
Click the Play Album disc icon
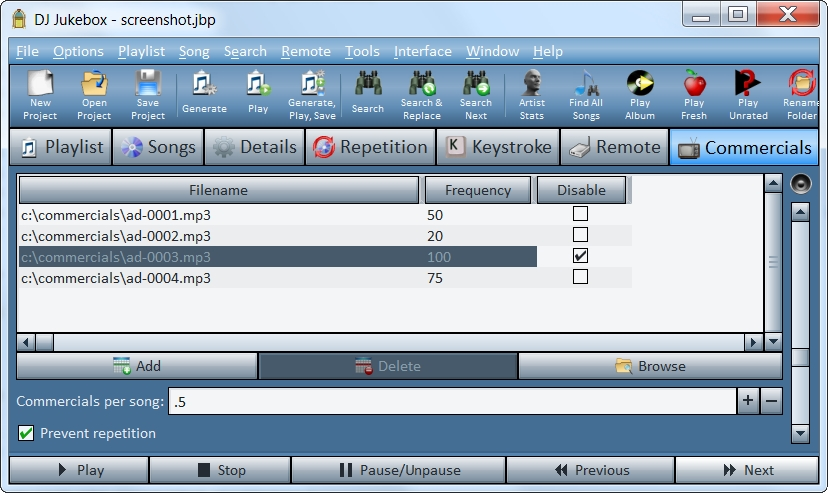tap(640, 83)
